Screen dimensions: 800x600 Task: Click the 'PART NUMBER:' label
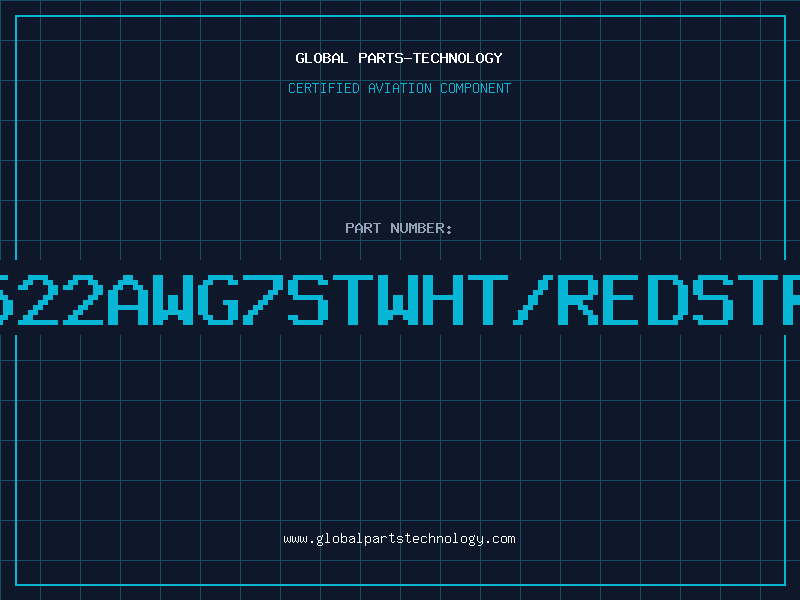pos(399,228)
